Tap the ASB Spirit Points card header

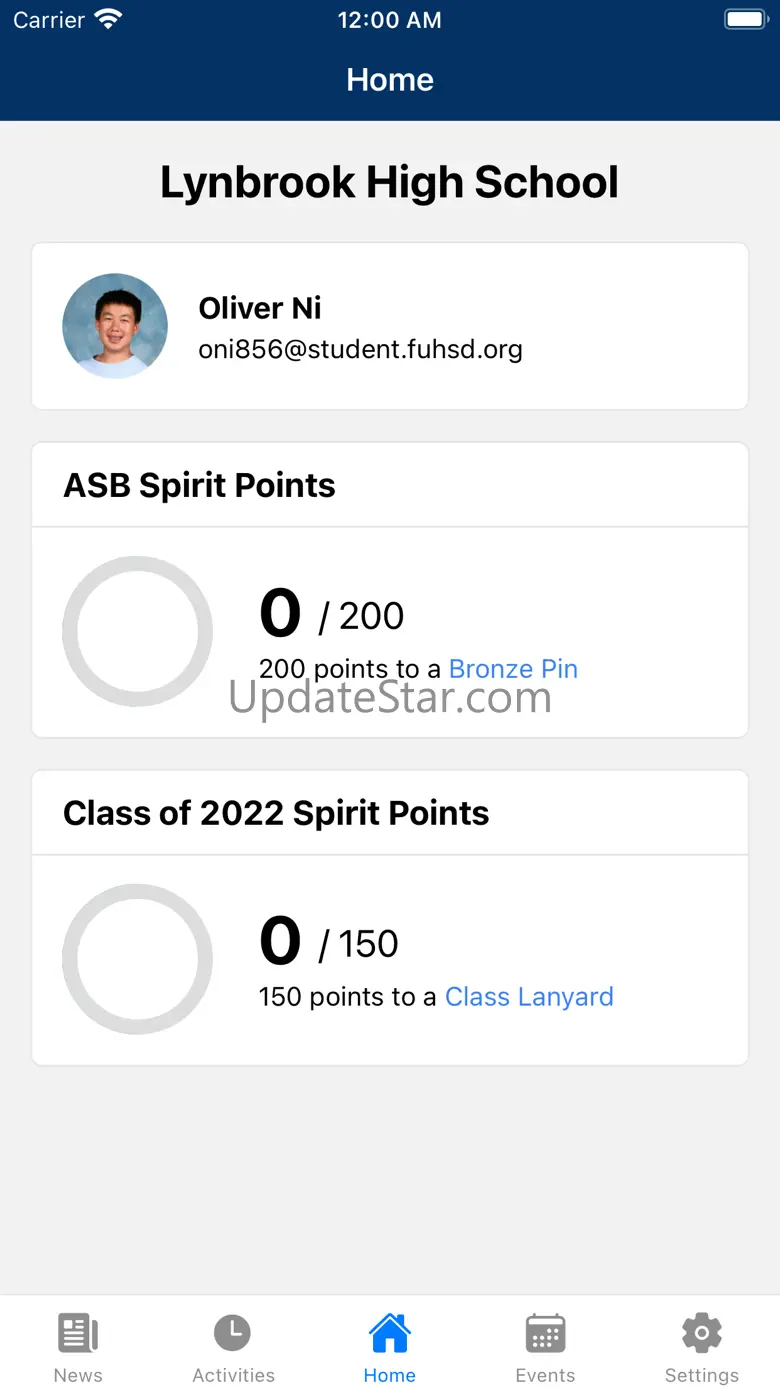pos(200,485)
